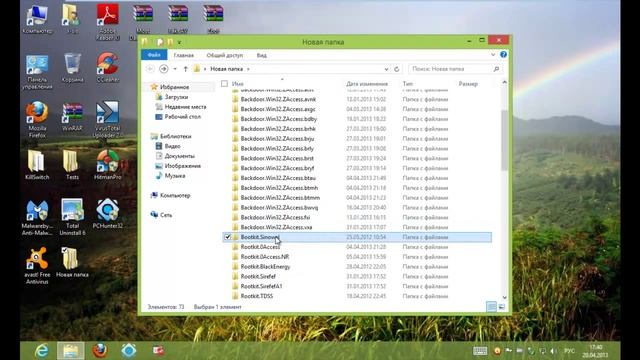Select Недавние места in navigation pane
This screenshot has height=360, width=640.
[x=185, y=107]
